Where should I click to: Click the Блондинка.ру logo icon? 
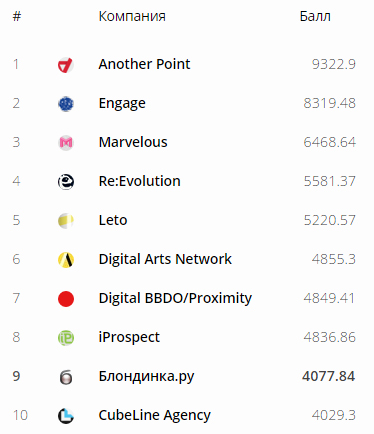66,377
